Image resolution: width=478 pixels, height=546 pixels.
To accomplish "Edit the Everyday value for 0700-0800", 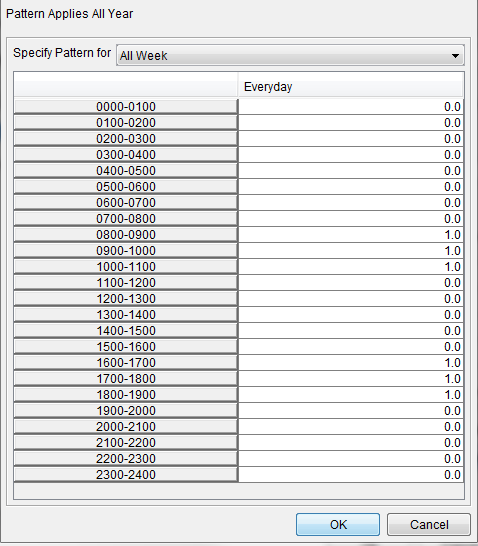I will pos(351,219).
